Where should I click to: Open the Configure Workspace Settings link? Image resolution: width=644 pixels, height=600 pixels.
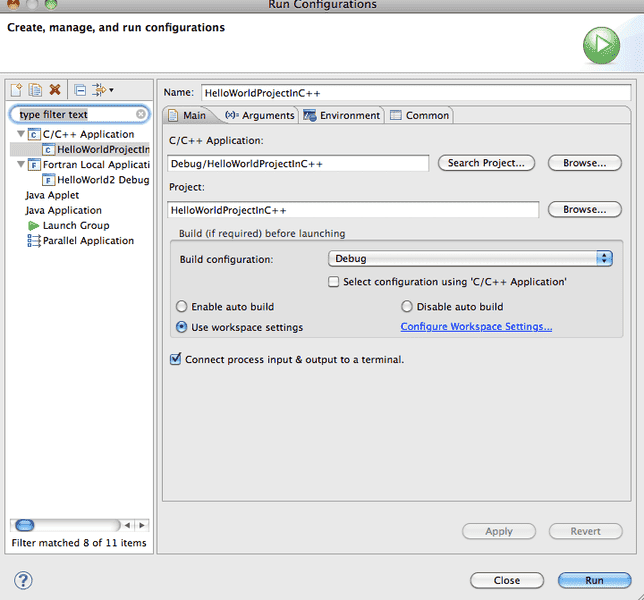tap(476, 327)
